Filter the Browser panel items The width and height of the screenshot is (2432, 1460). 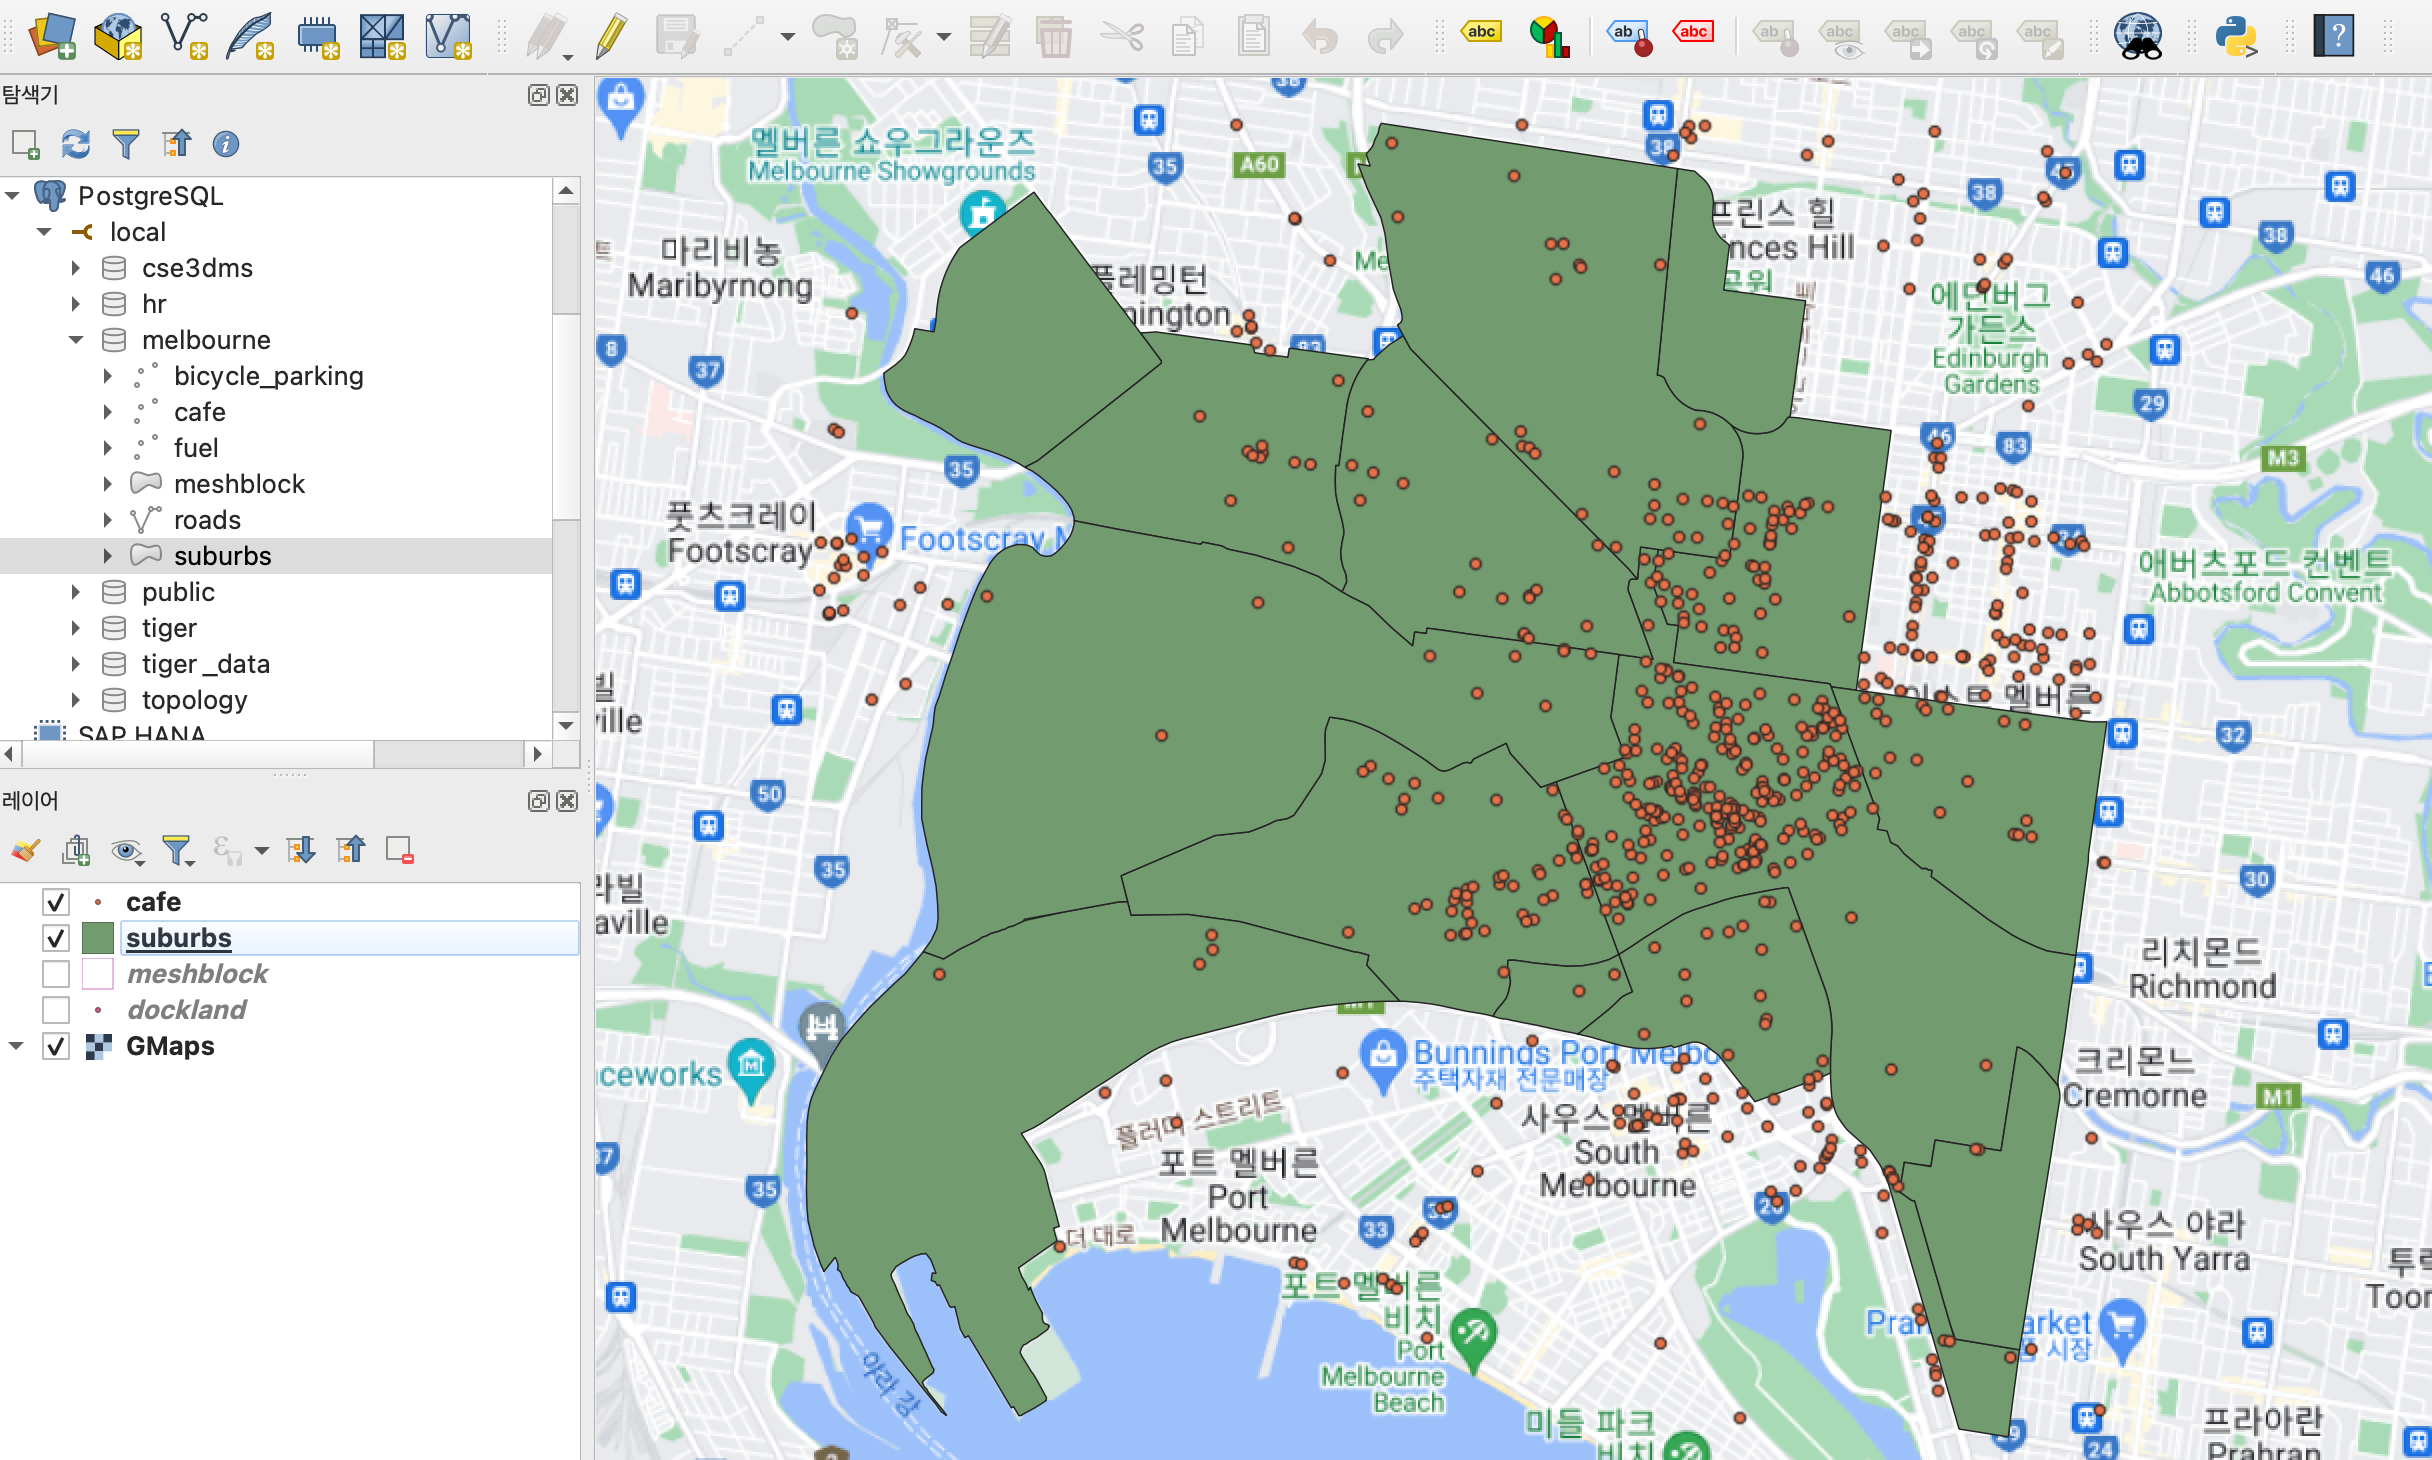point(126,144)
